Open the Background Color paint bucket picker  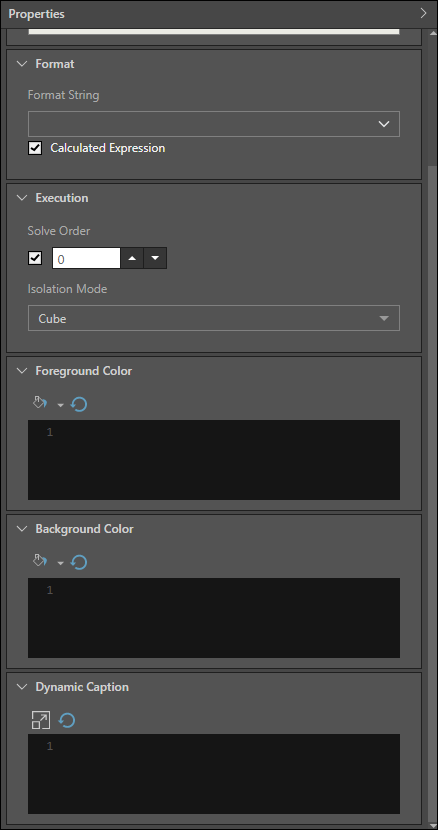click(40, 562)
